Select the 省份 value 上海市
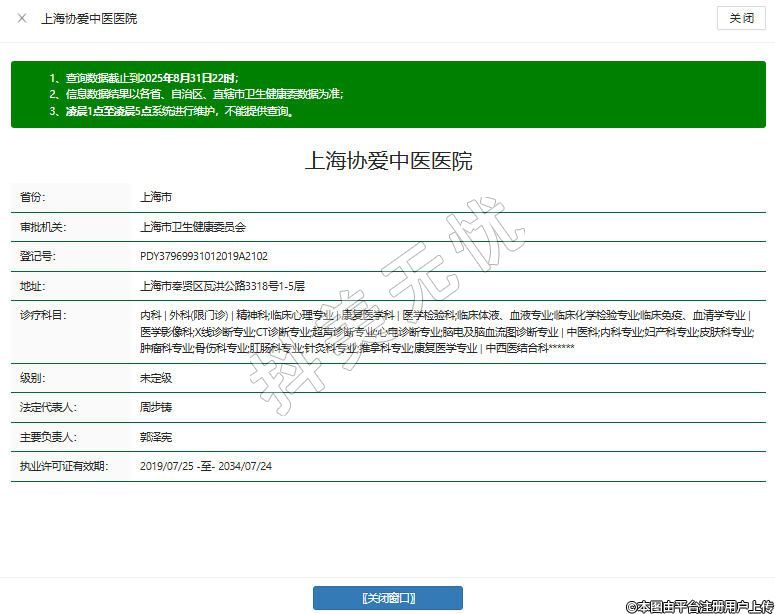The height and width of the screenshot is (614, 775). pyautogui.click(x=156, y=198)
